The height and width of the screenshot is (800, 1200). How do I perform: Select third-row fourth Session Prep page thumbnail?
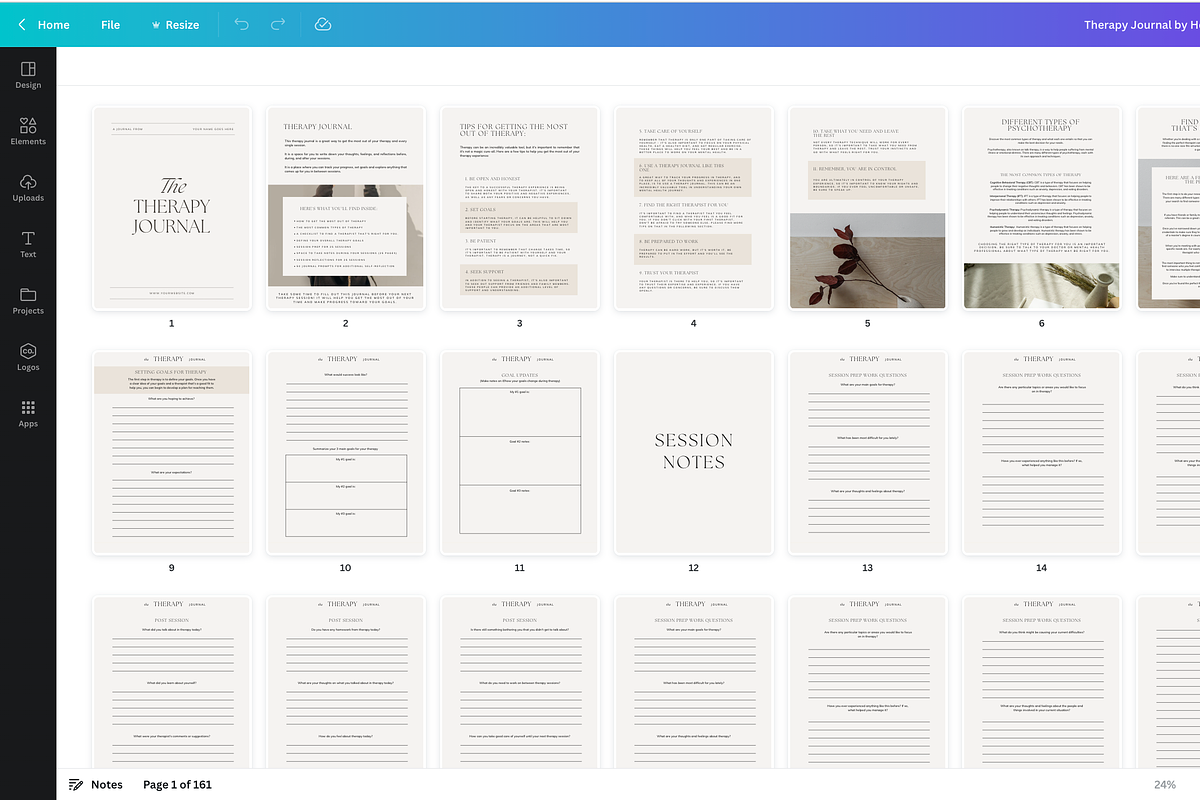click(693, 682)
